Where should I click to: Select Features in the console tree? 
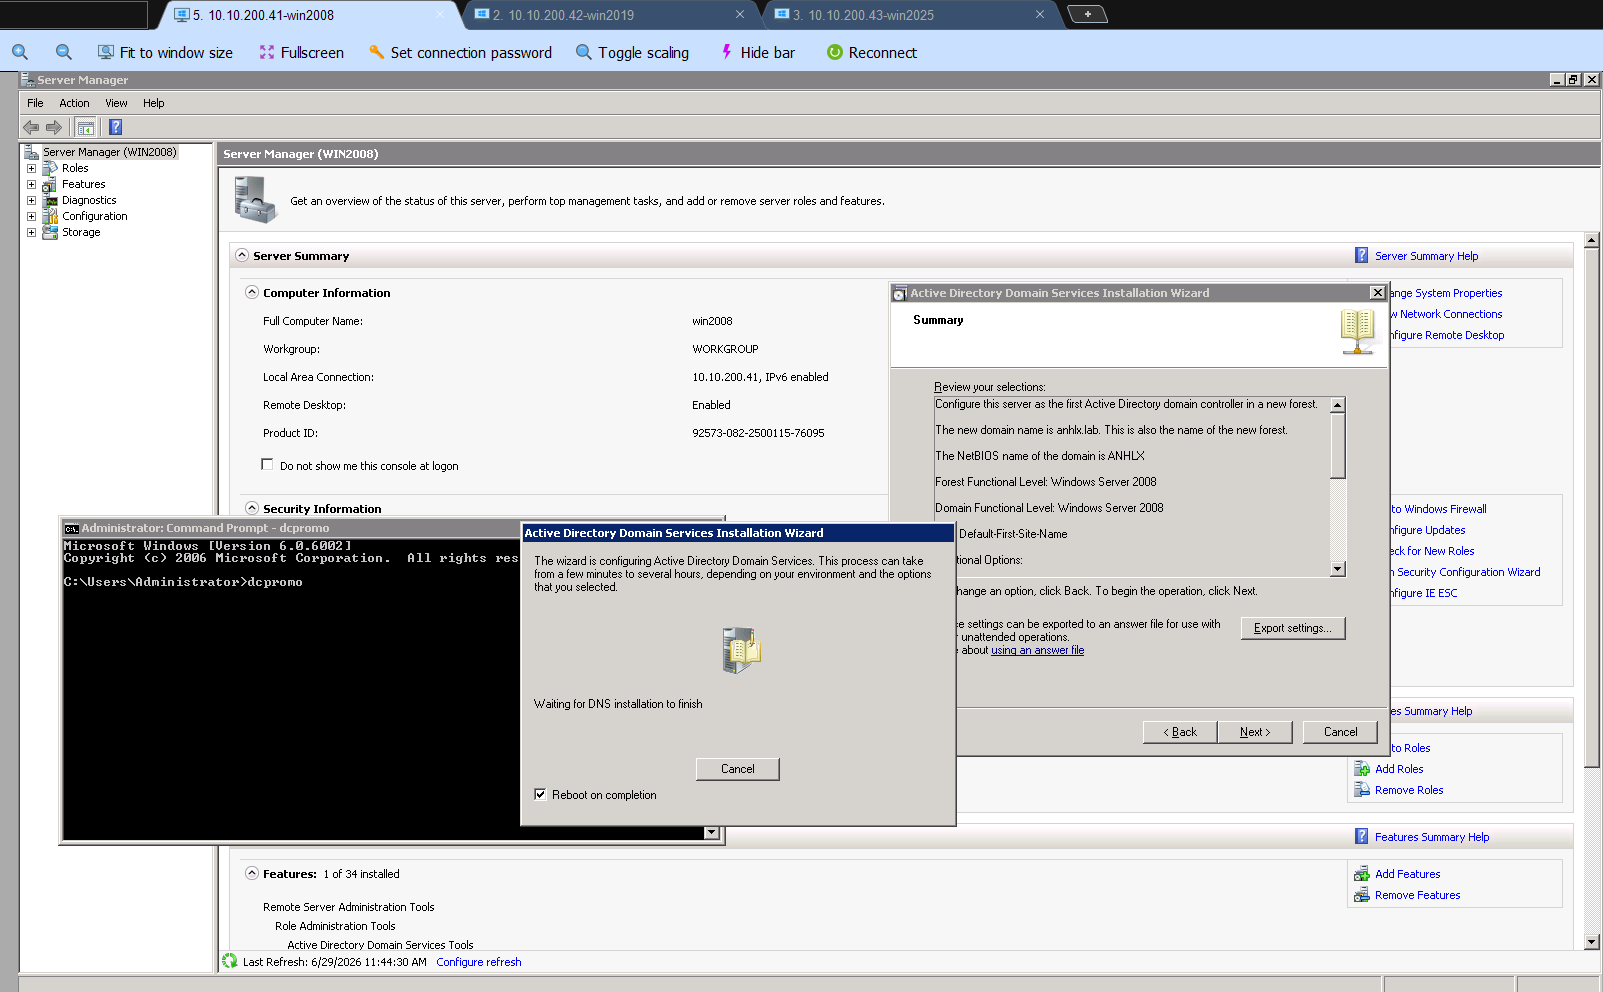(x=83, y=184)
